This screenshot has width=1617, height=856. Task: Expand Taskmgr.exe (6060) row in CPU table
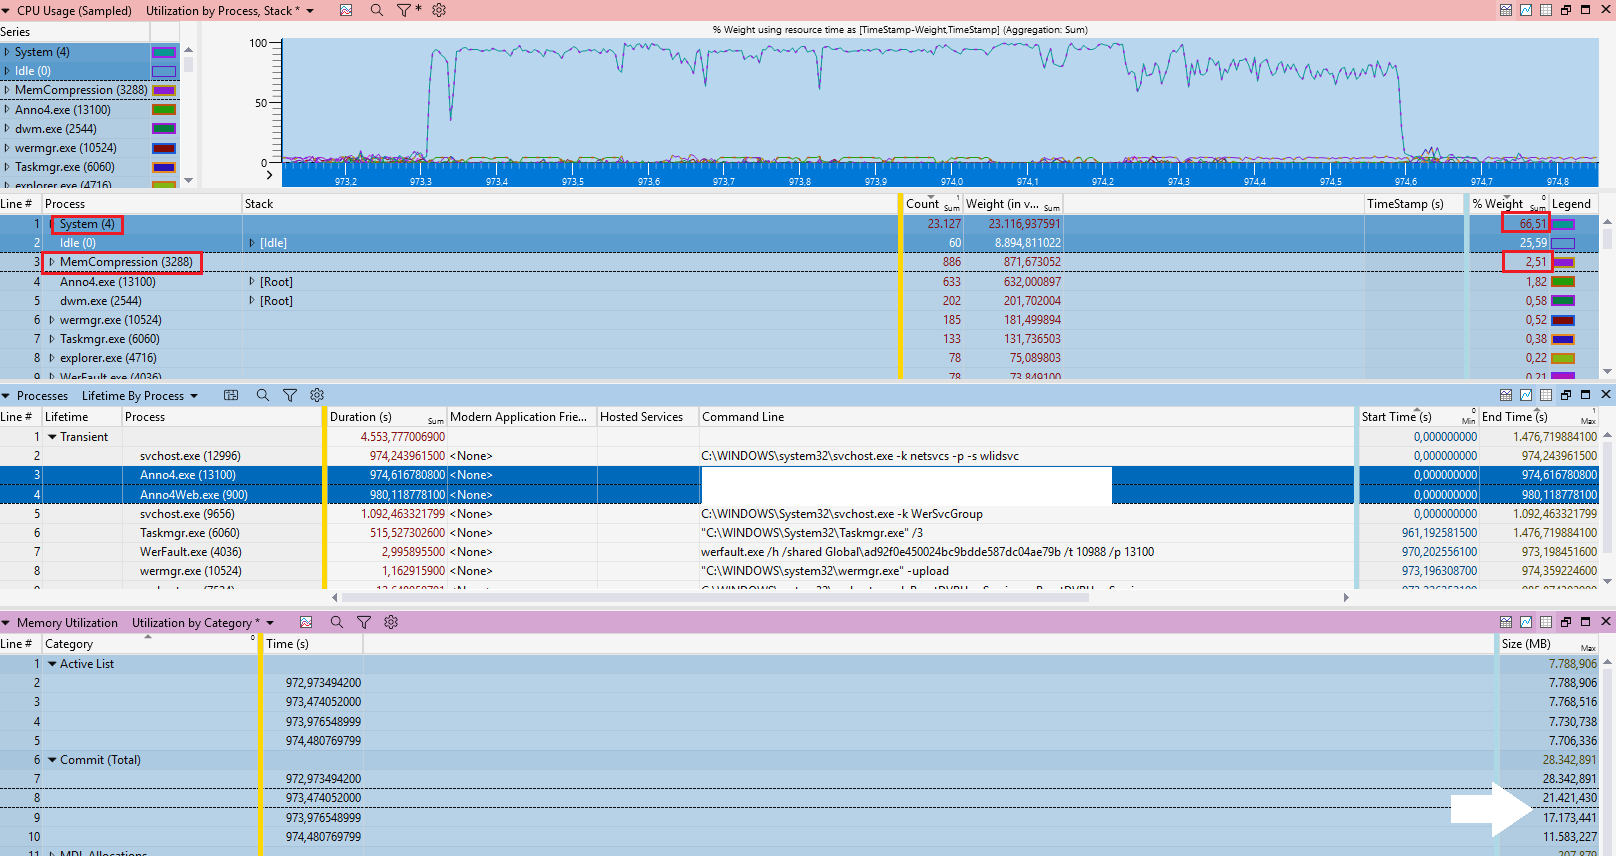pos(52,339)
